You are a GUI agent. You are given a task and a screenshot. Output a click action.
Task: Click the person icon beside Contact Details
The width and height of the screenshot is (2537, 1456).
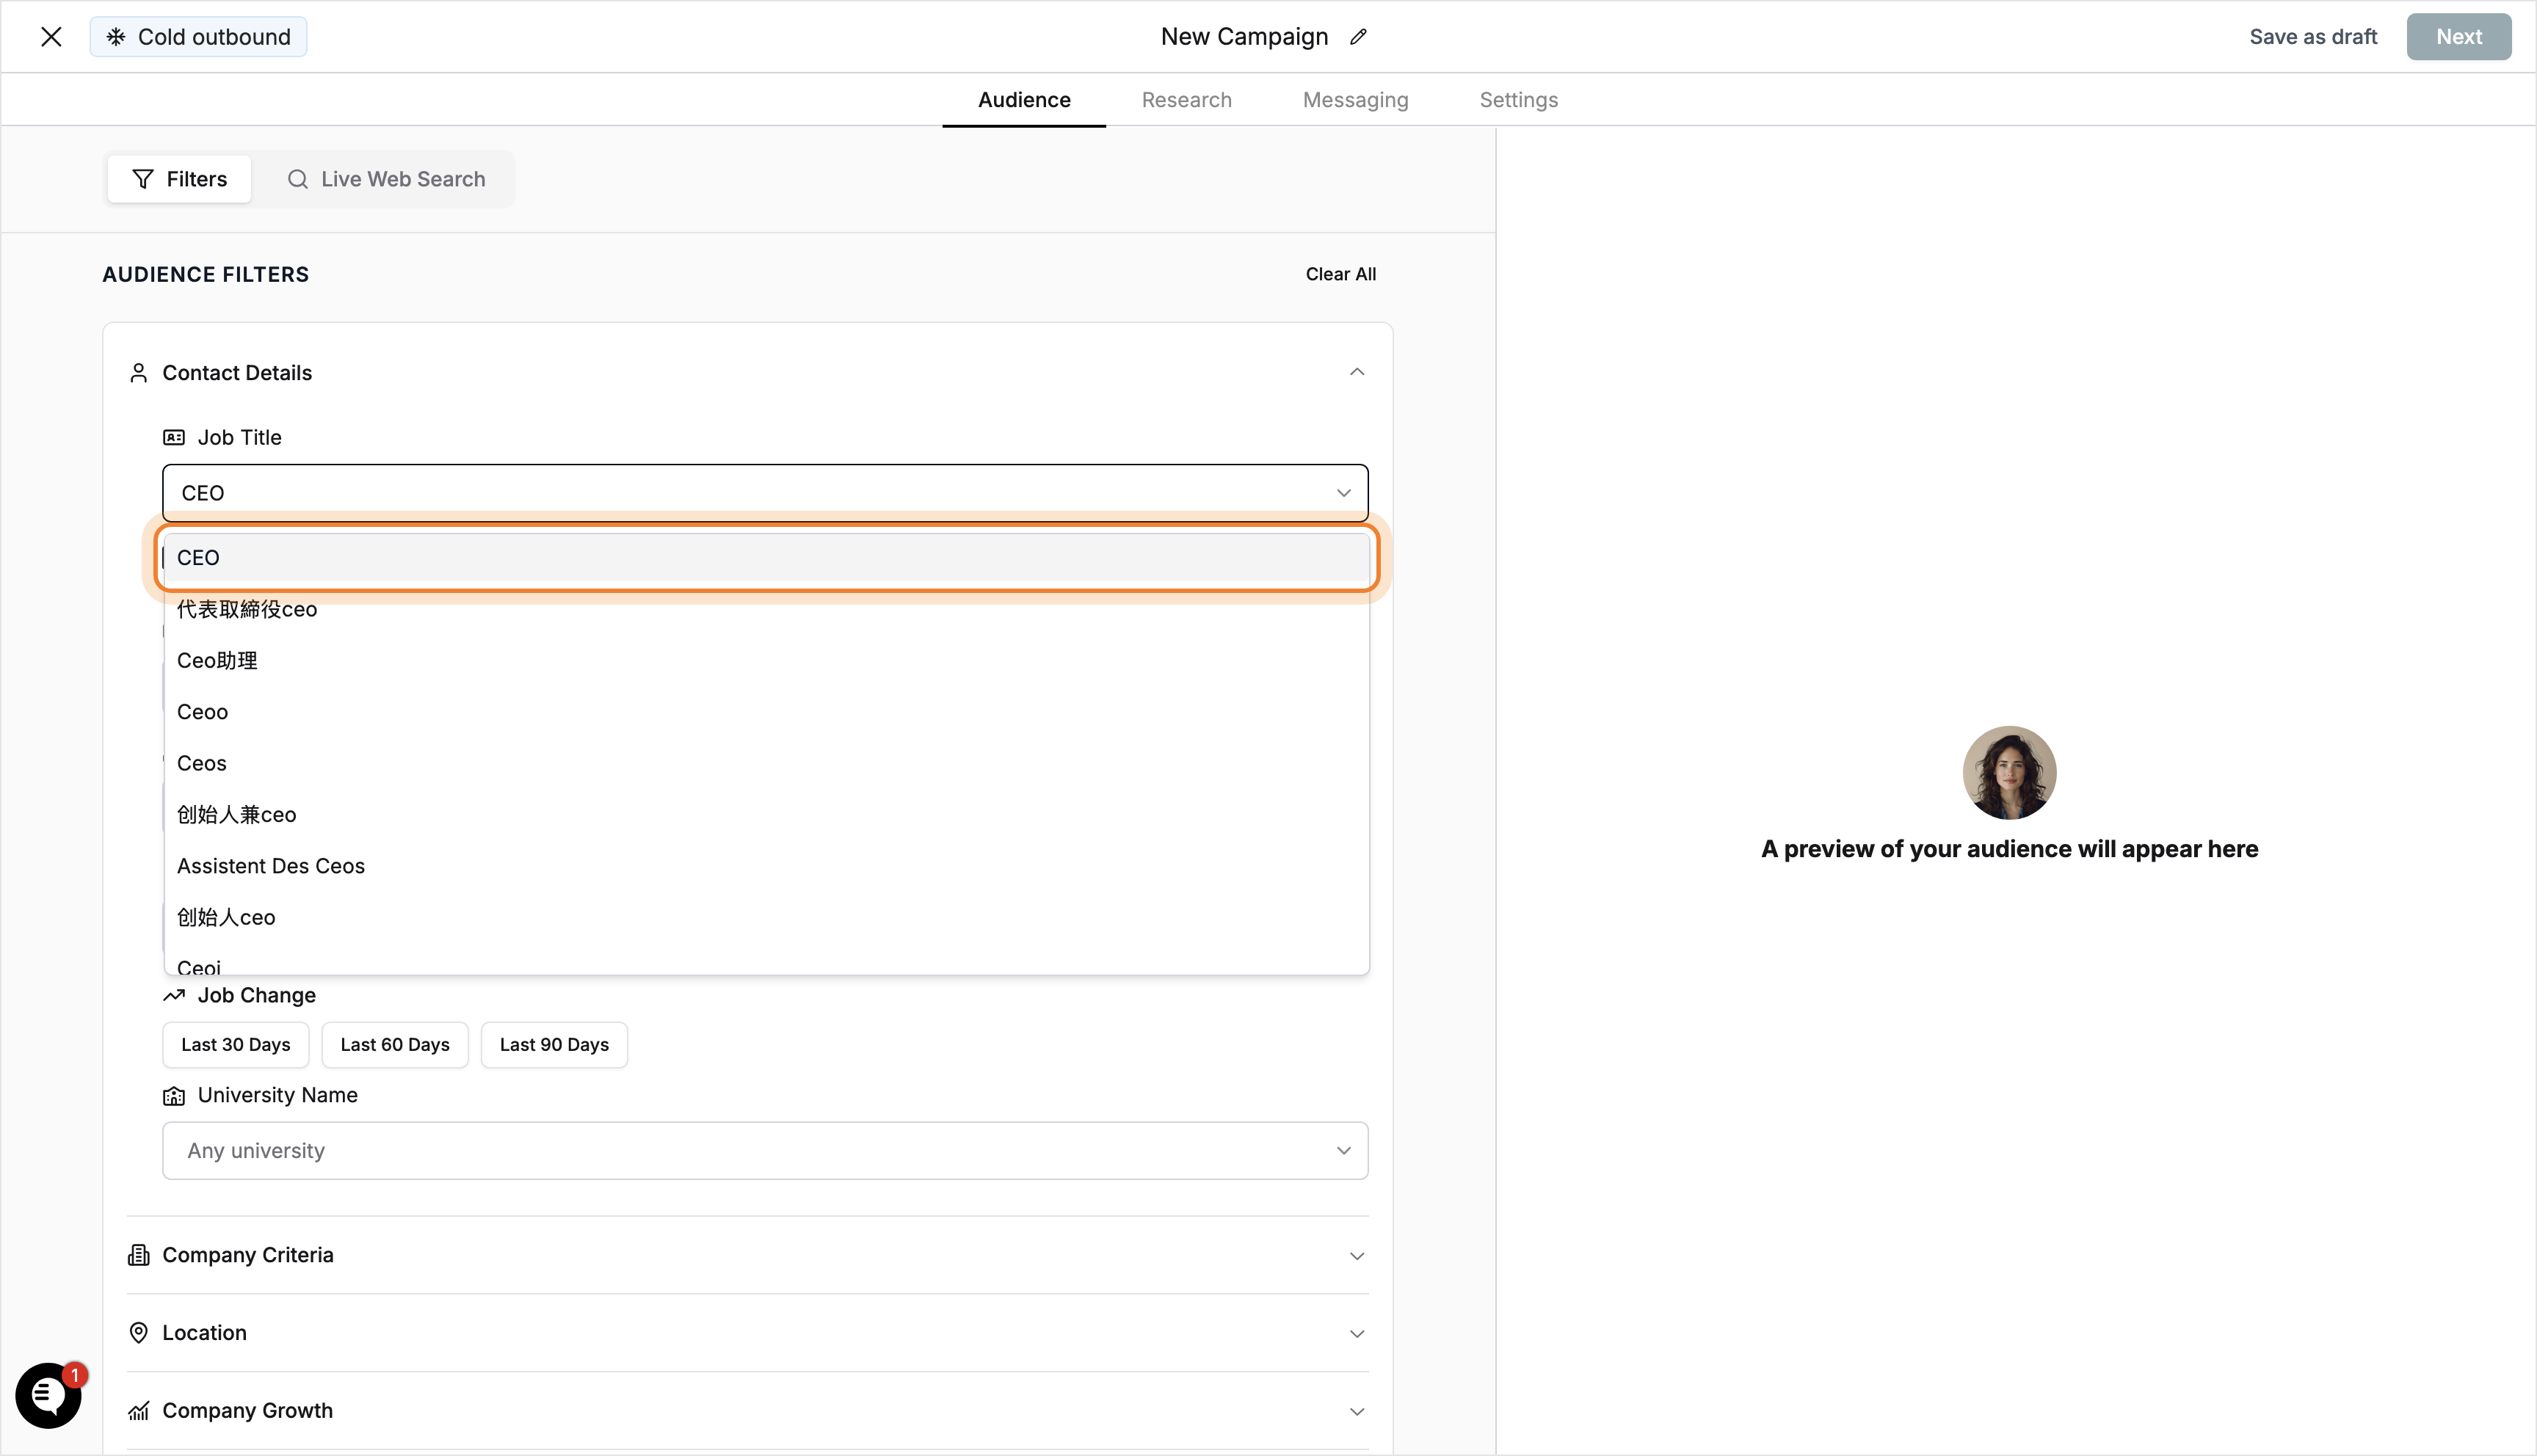tap(139, 372)
